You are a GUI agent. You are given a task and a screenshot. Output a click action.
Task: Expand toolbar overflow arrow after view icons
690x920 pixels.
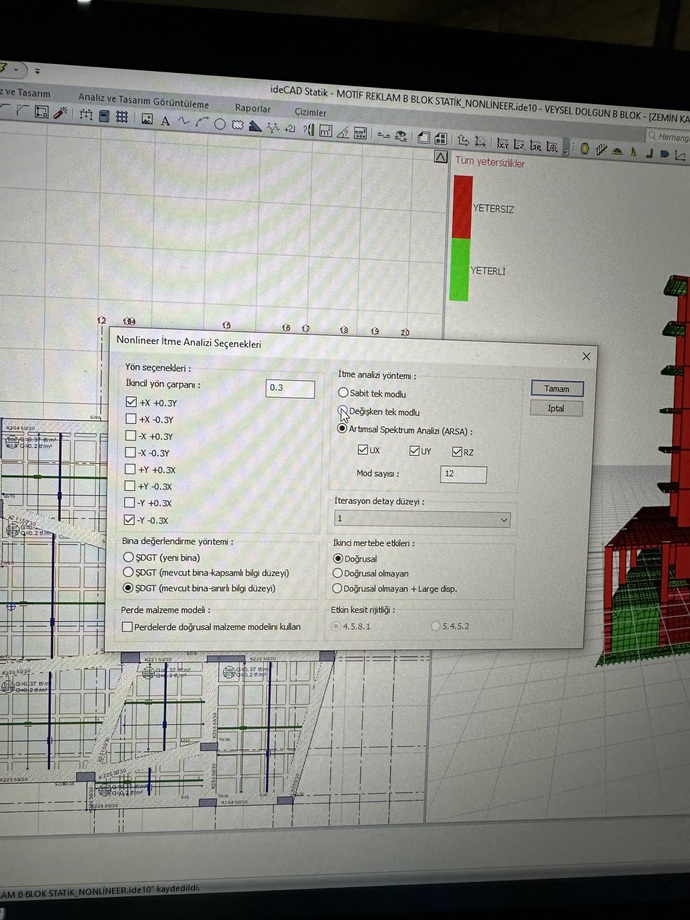tap(566, 151)
